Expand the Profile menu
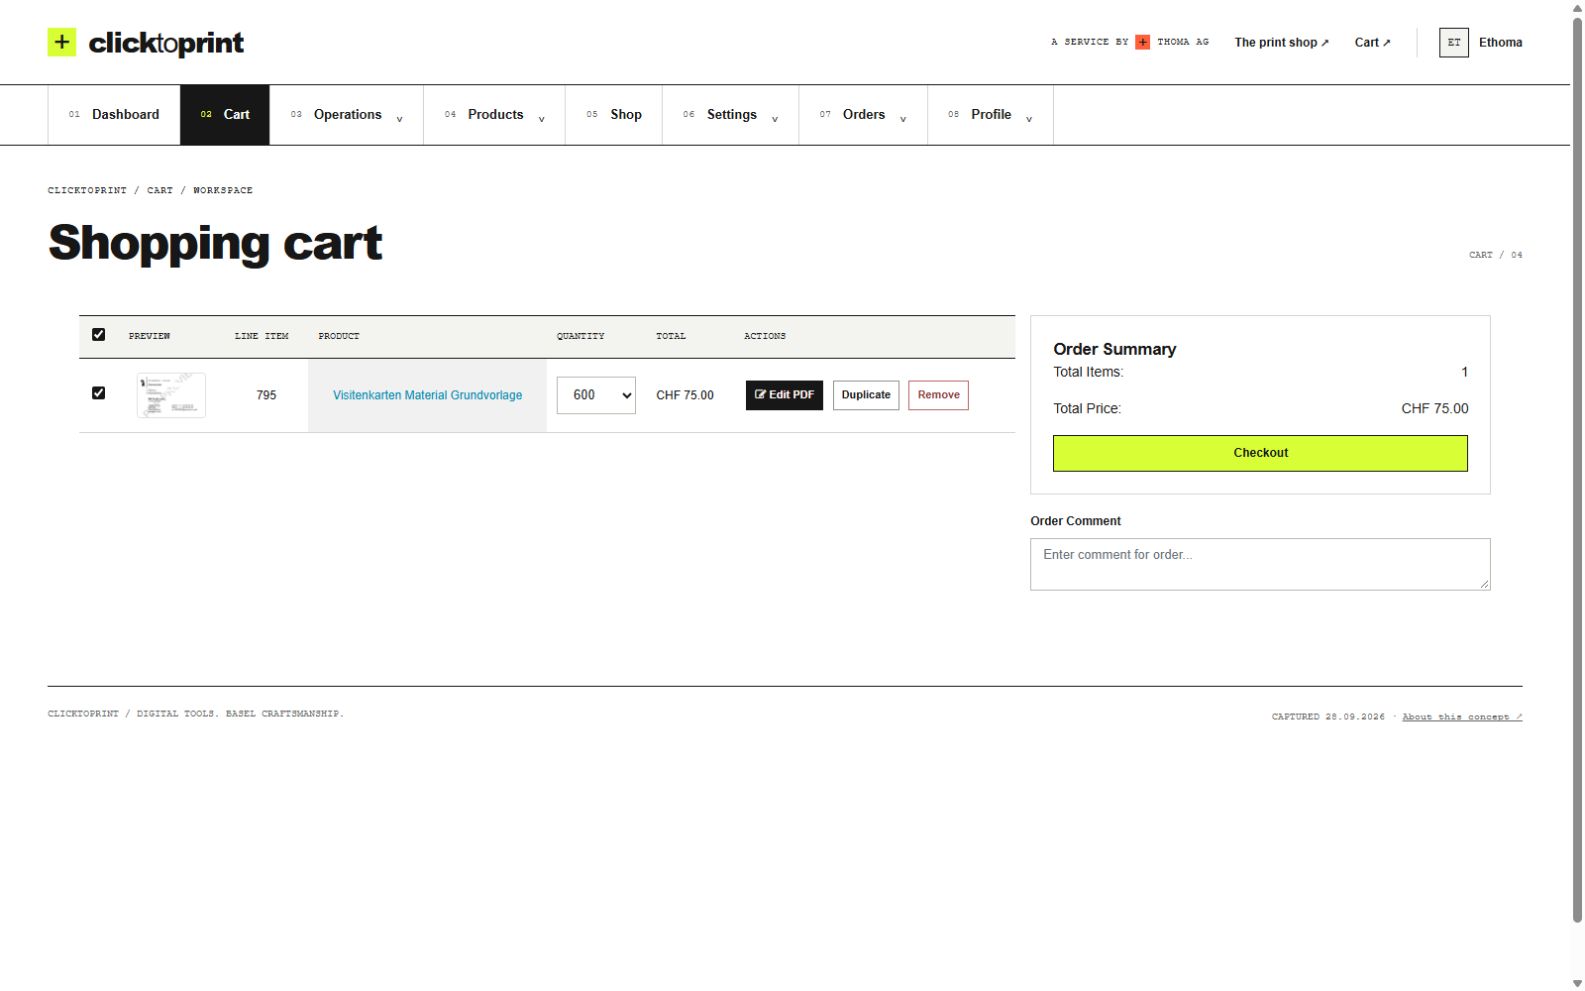Image resolution: width=1585 pixels, height=991 pixels. (990, 115)
